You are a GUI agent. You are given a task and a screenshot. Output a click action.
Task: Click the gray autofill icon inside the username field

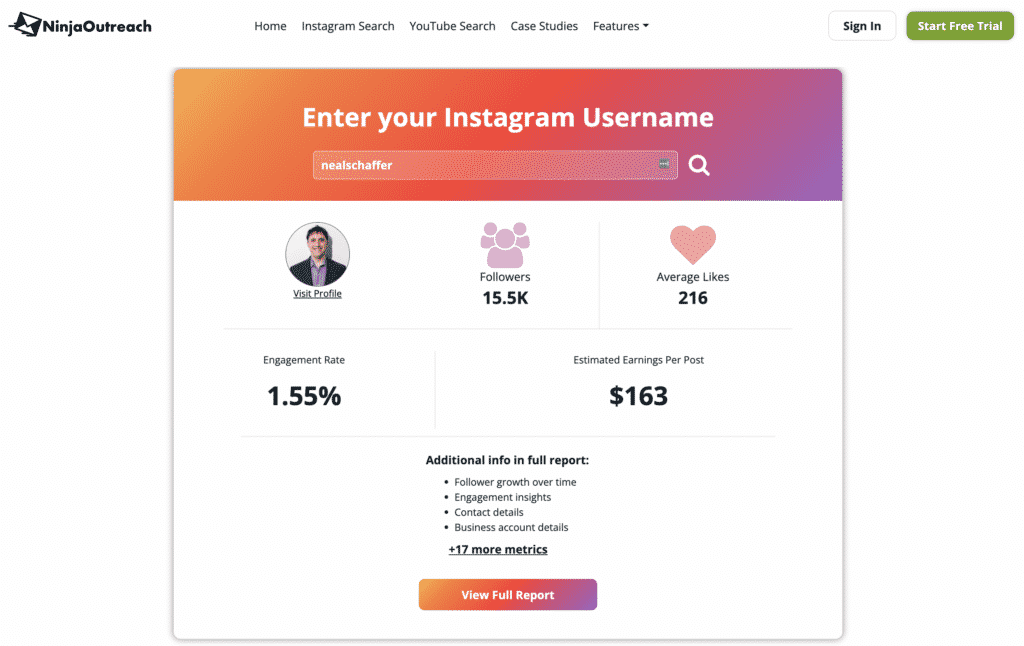[x=662, y=162]
